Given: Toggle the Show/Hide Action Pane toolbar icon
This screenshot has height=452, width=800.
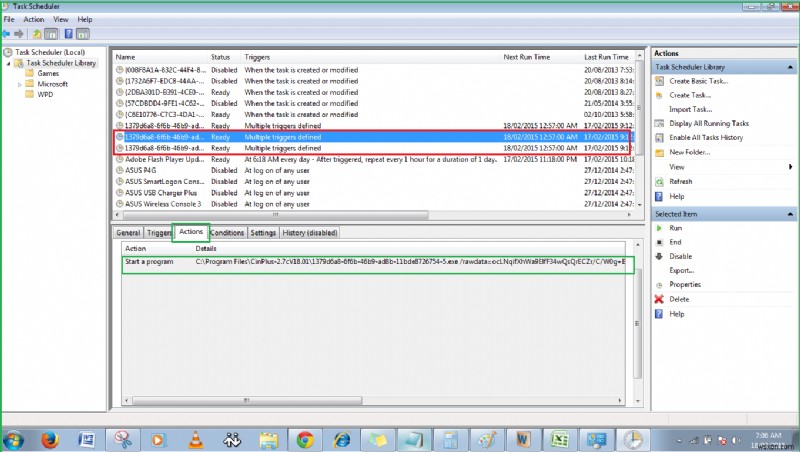Looking at the screenshot, I should click(x=83, y=34).
